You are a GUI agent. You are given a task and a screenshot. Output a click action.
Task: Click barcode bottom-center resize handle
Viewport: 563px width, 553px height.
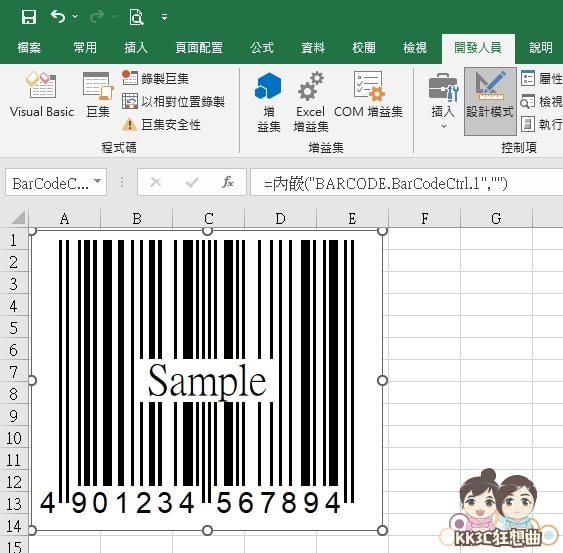coord(208,530)
